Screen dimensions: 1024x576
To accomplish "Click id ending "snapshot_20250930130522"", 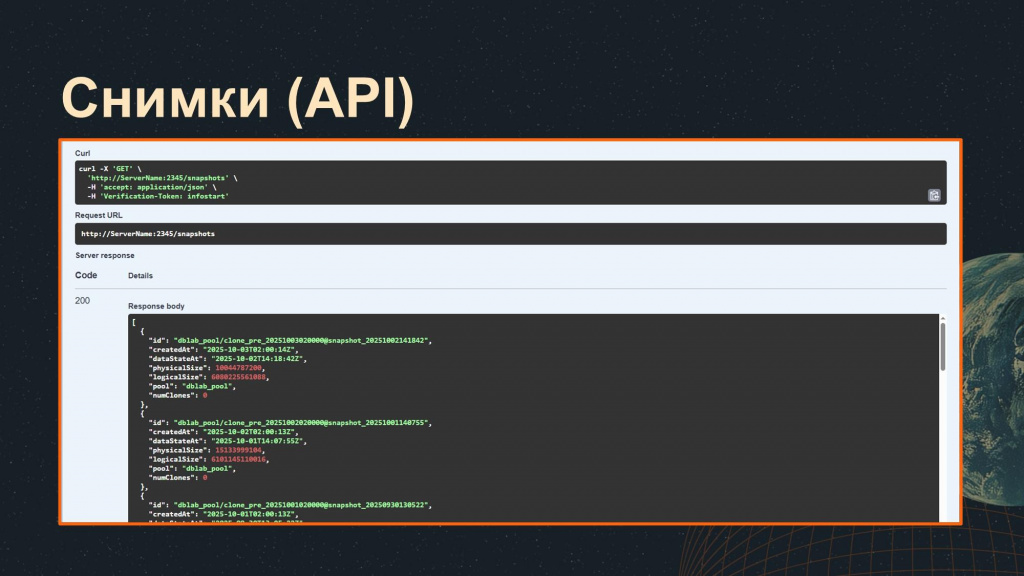I will point(300,505).
